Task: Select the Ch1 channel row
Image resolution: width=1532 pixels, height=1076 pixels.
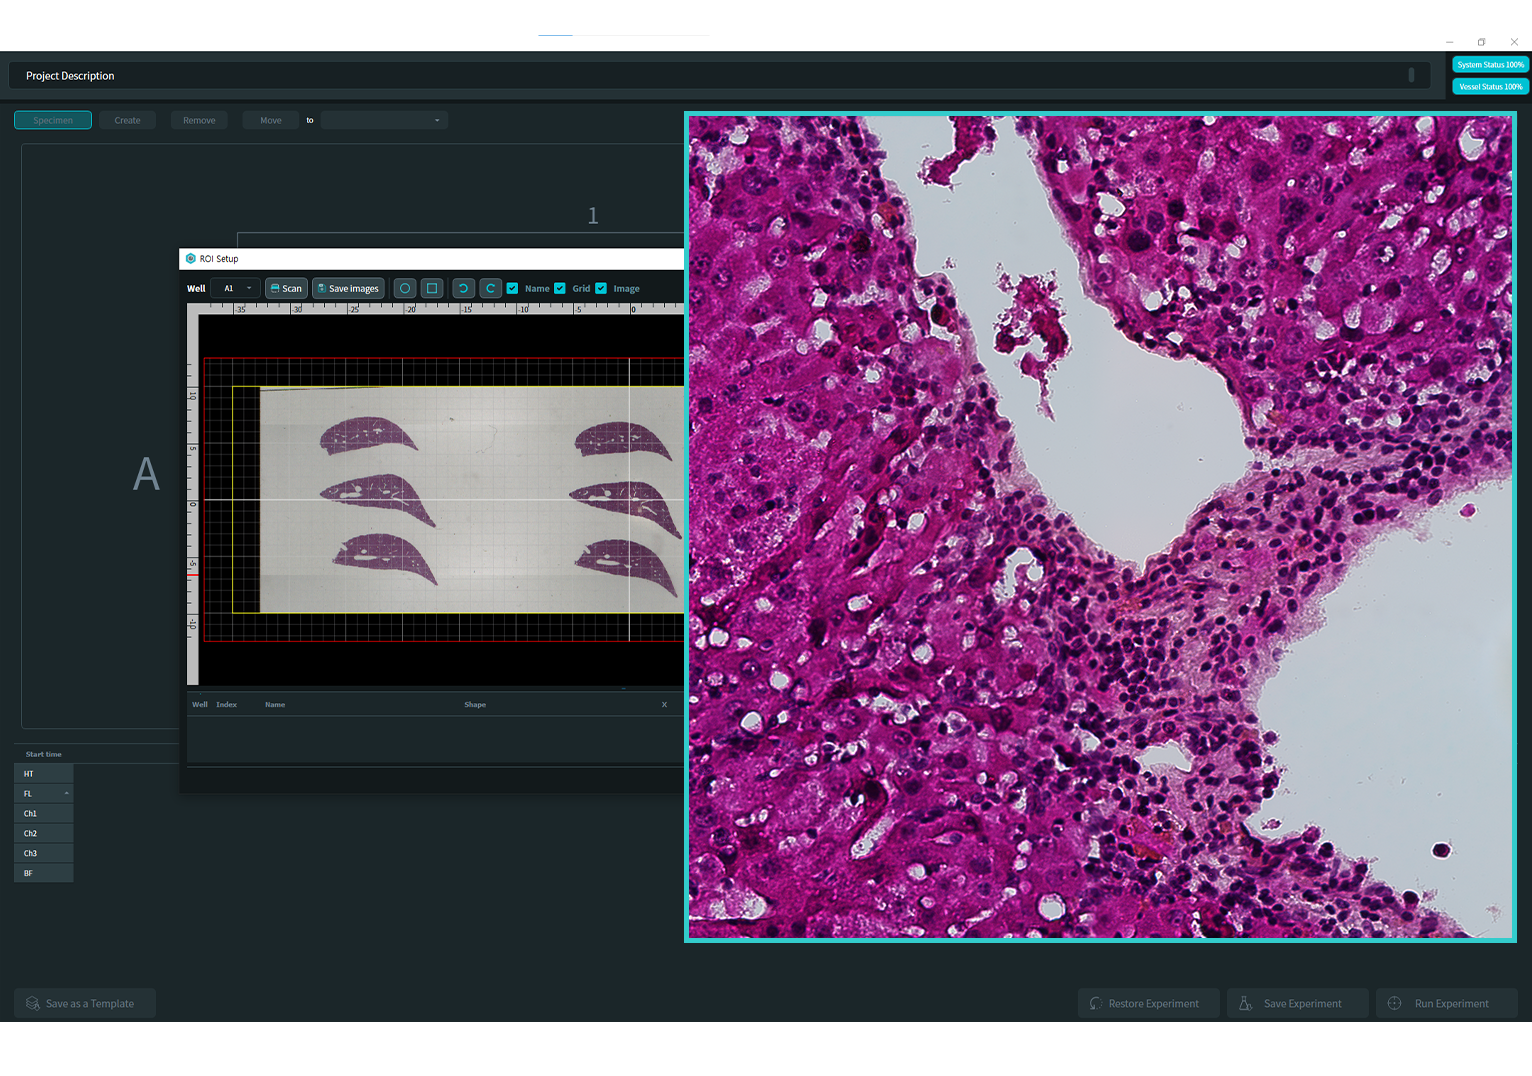Action: tap(44, 813)
